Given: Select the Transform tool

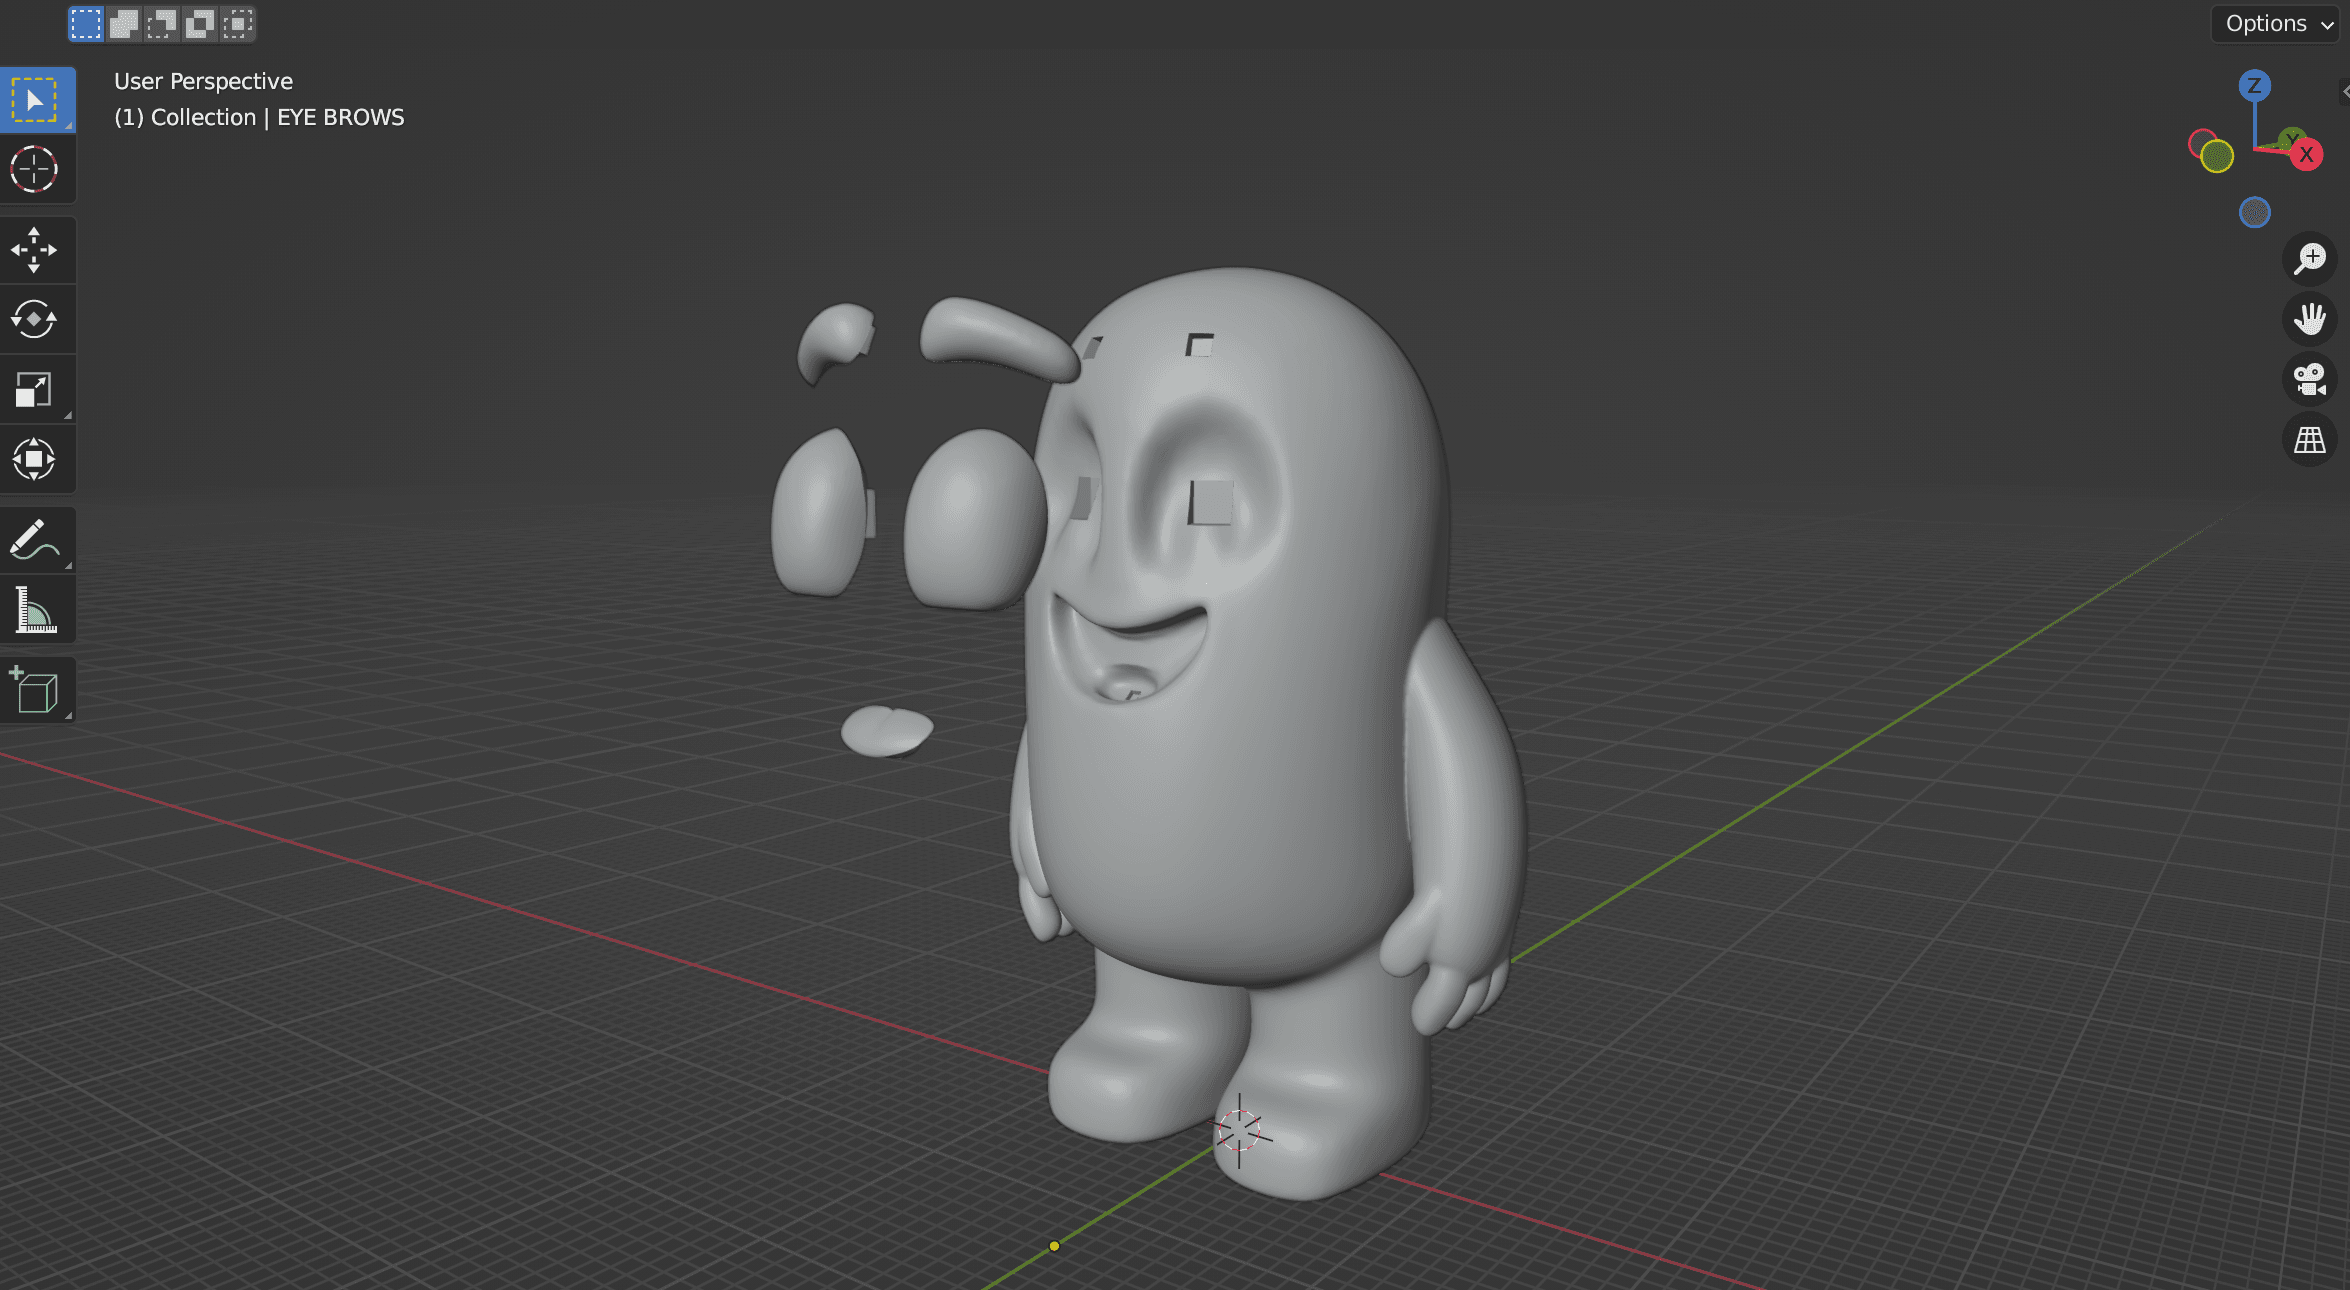Looking at the screenshot, I should pos(35,460).
